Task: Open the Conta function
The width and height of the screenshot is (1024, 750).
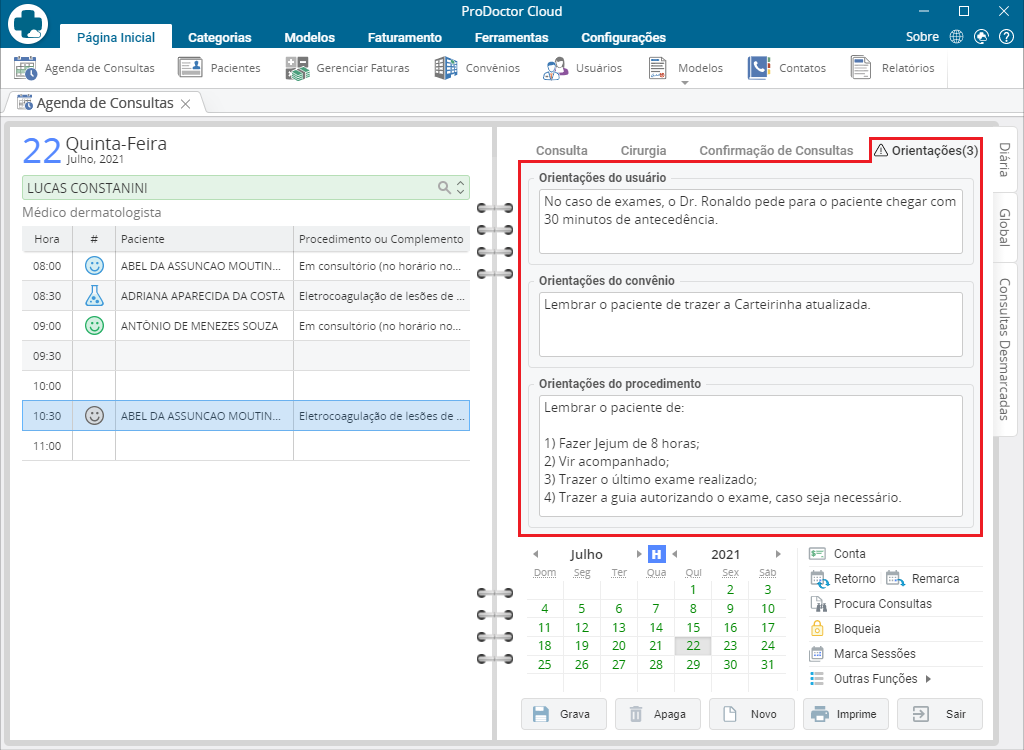Action: [849, 553]
